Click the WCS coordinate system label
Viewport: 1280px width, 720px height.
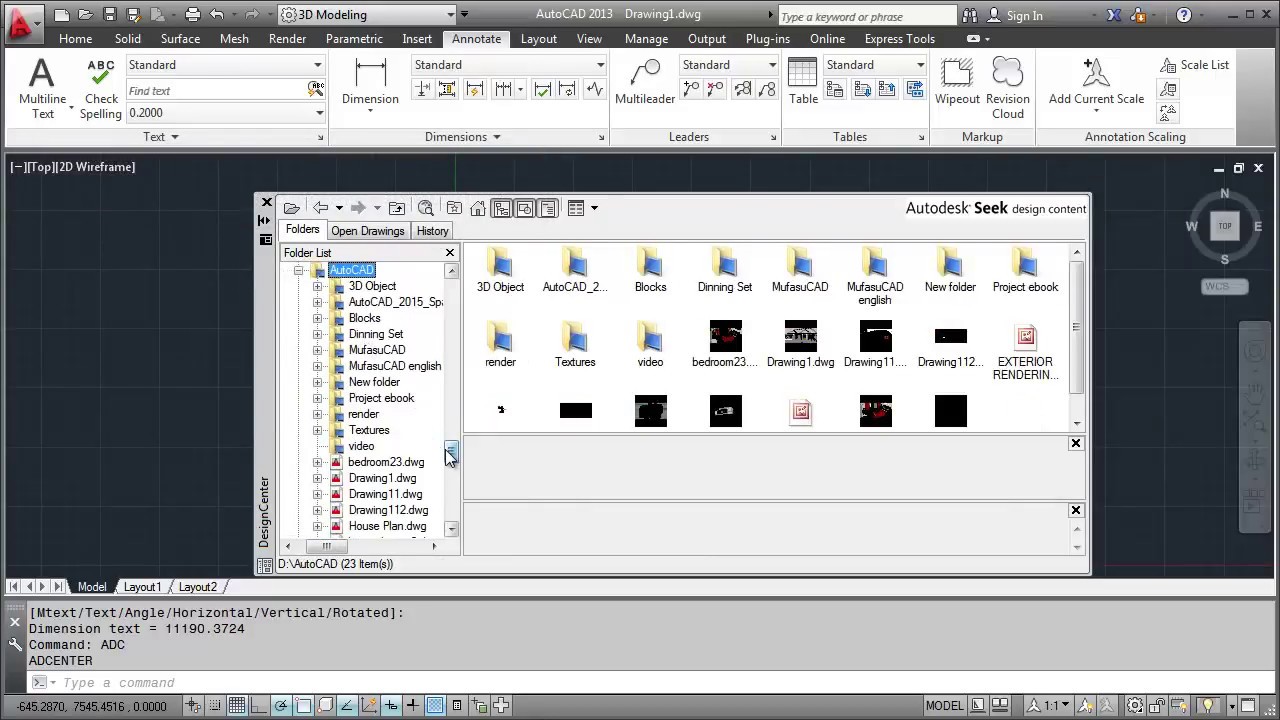1225,287
